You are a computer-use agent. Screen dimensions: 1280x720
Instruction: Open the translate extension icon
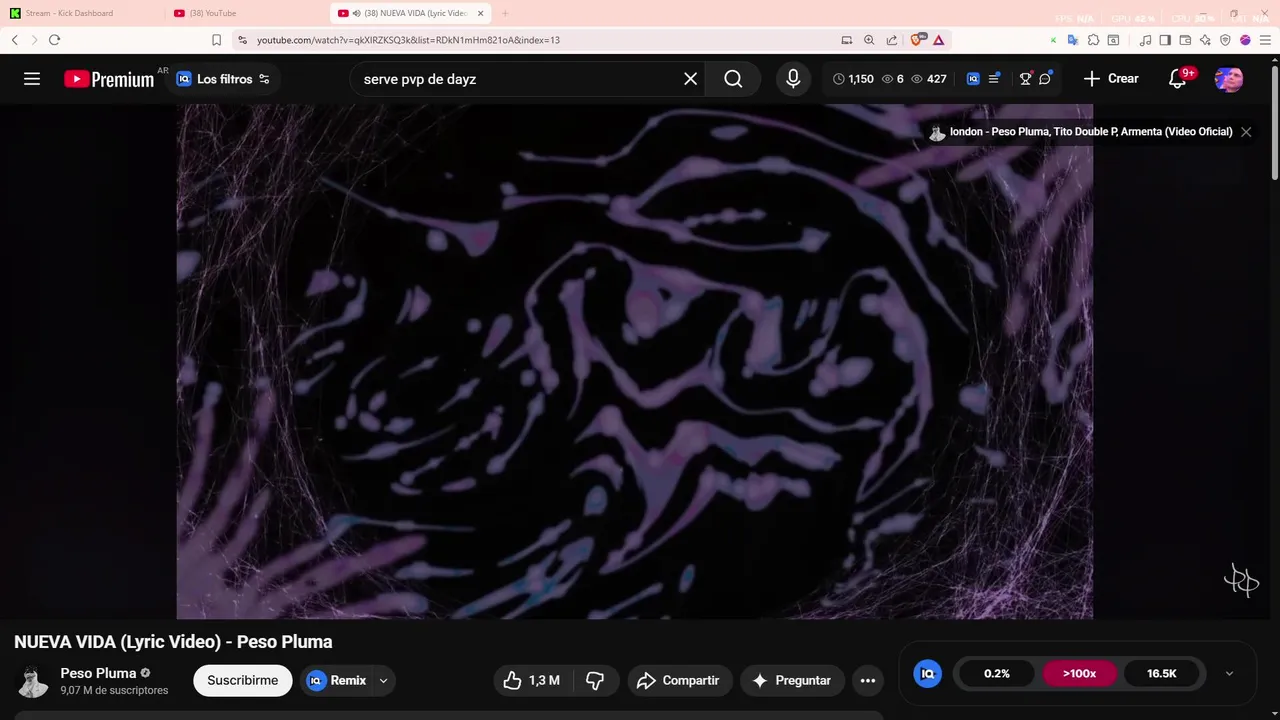tap(1073, 40)
